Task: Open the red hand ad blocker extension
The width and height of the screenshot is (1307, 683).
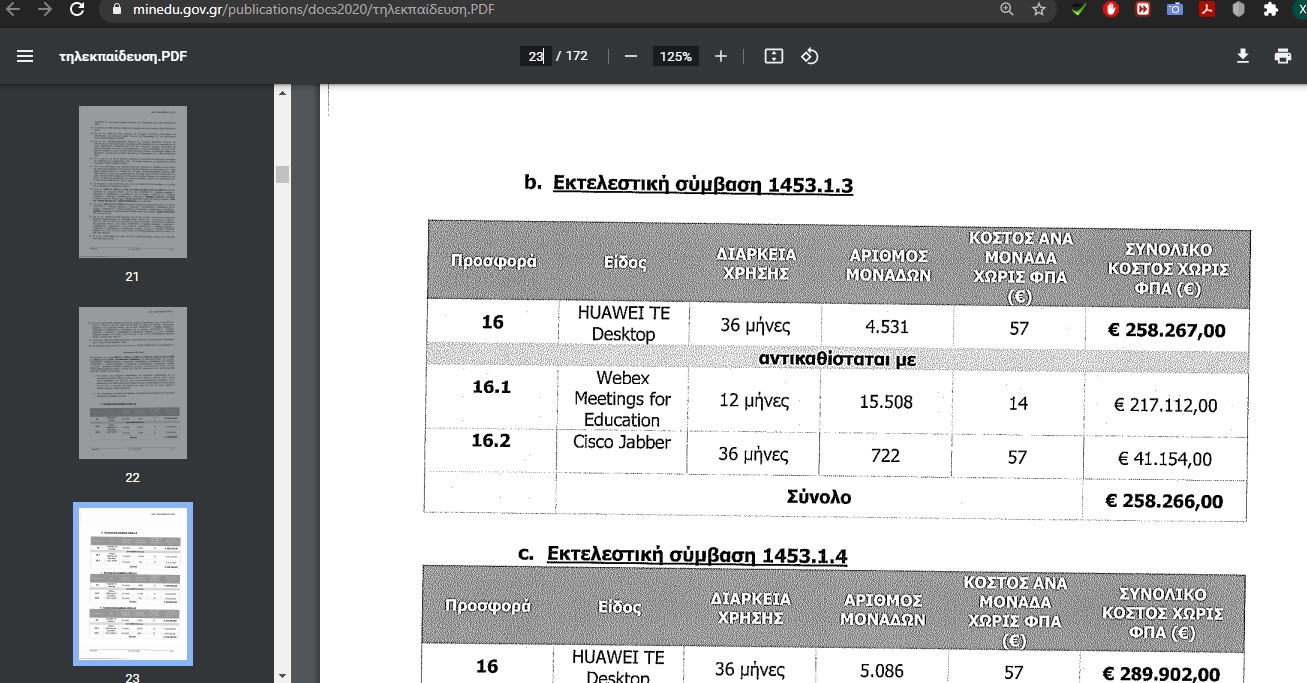Action: [1110, 9]
